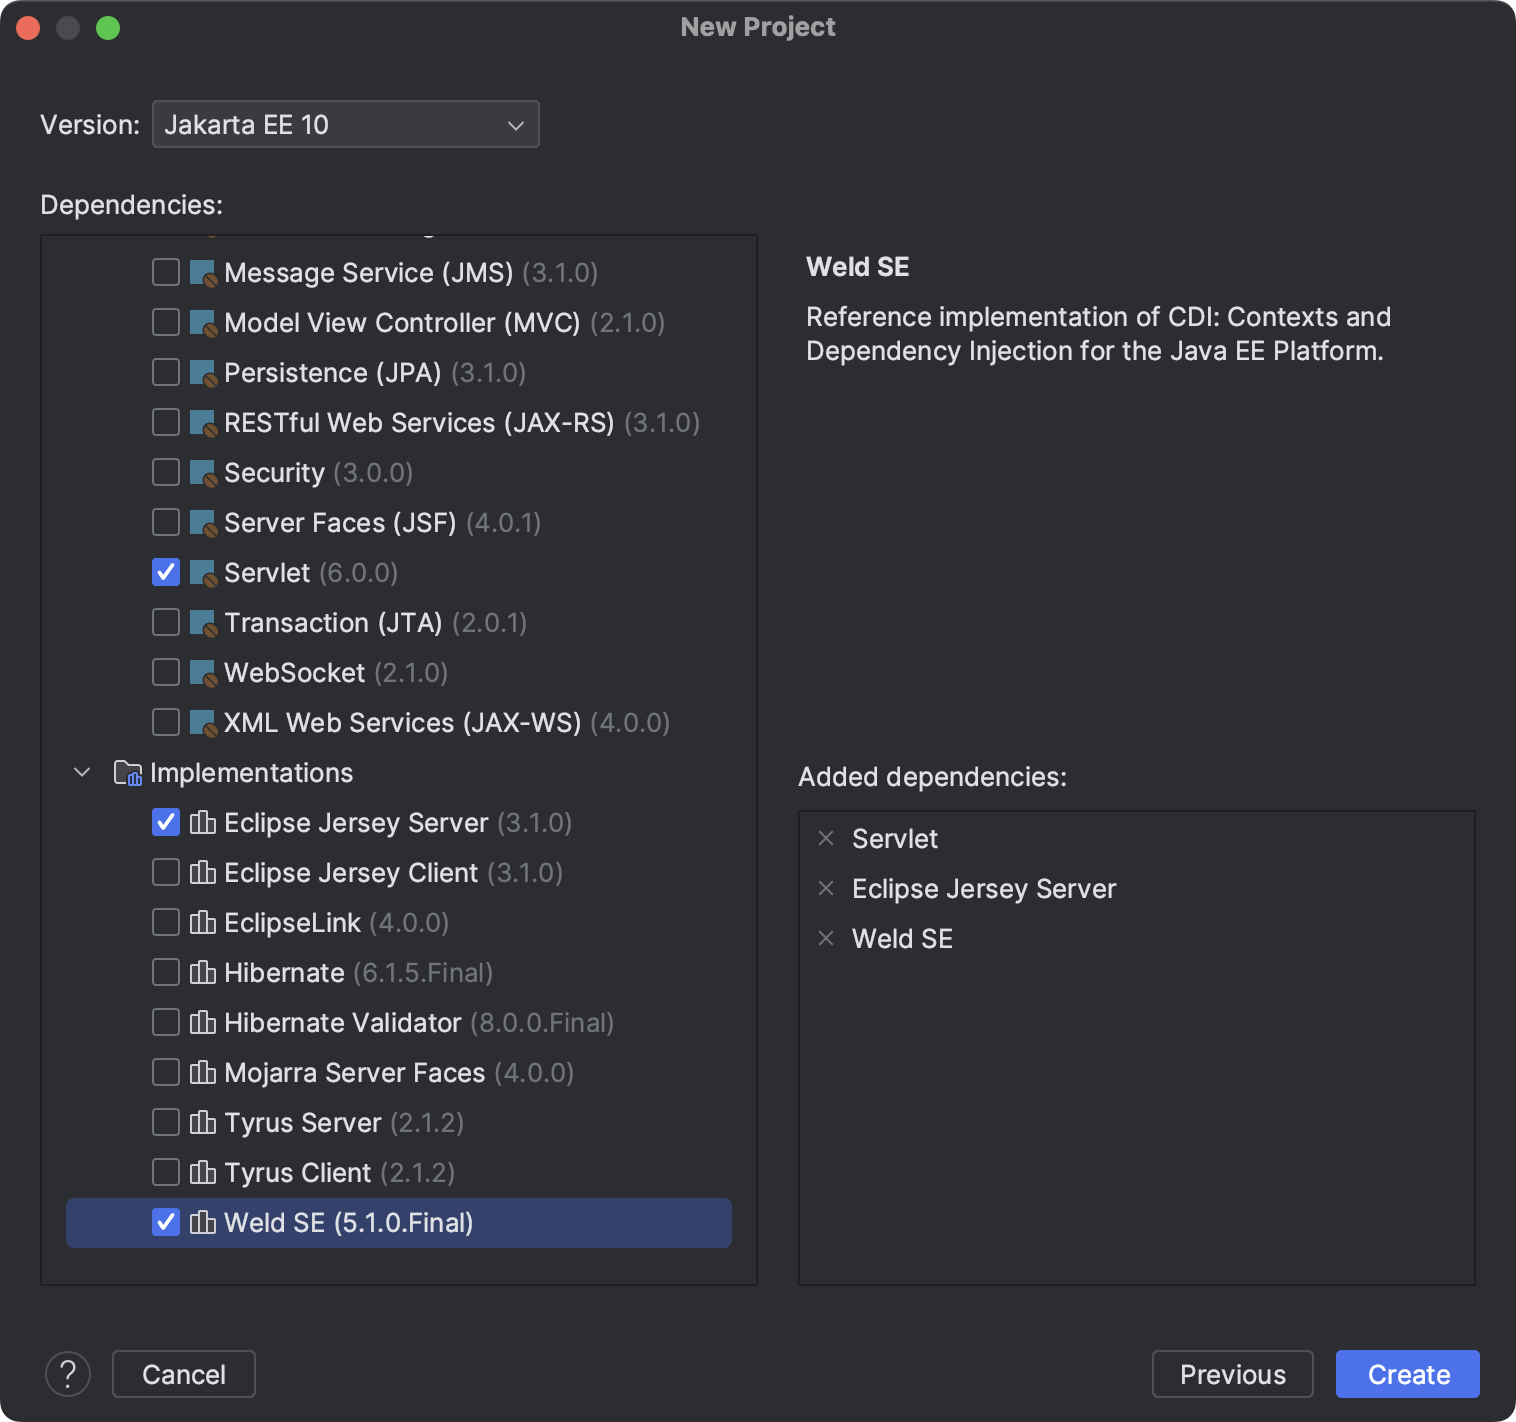Disable the Eclipse Jersey Server checkbox
Screen dimensions: 1516x1422
(166, 822)
